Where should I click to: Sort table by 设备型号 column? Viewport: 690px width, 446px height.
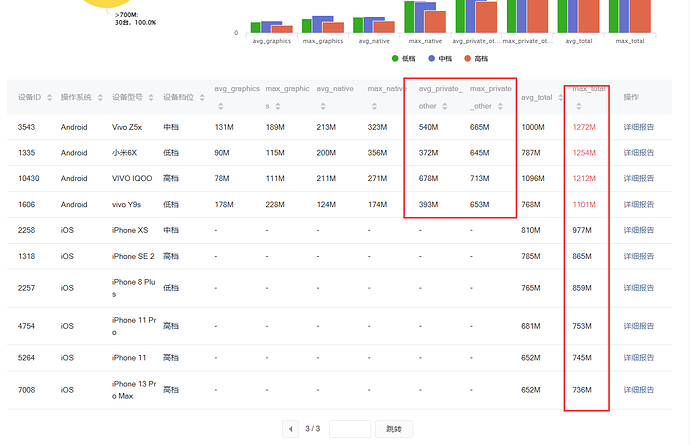(x=151, y=97)
